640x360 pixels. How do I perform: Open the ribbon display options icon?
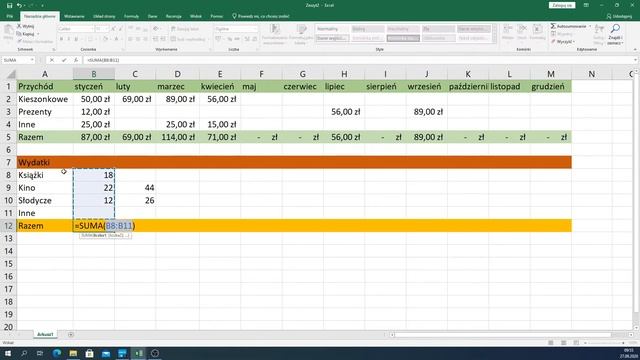click(586, 5)
